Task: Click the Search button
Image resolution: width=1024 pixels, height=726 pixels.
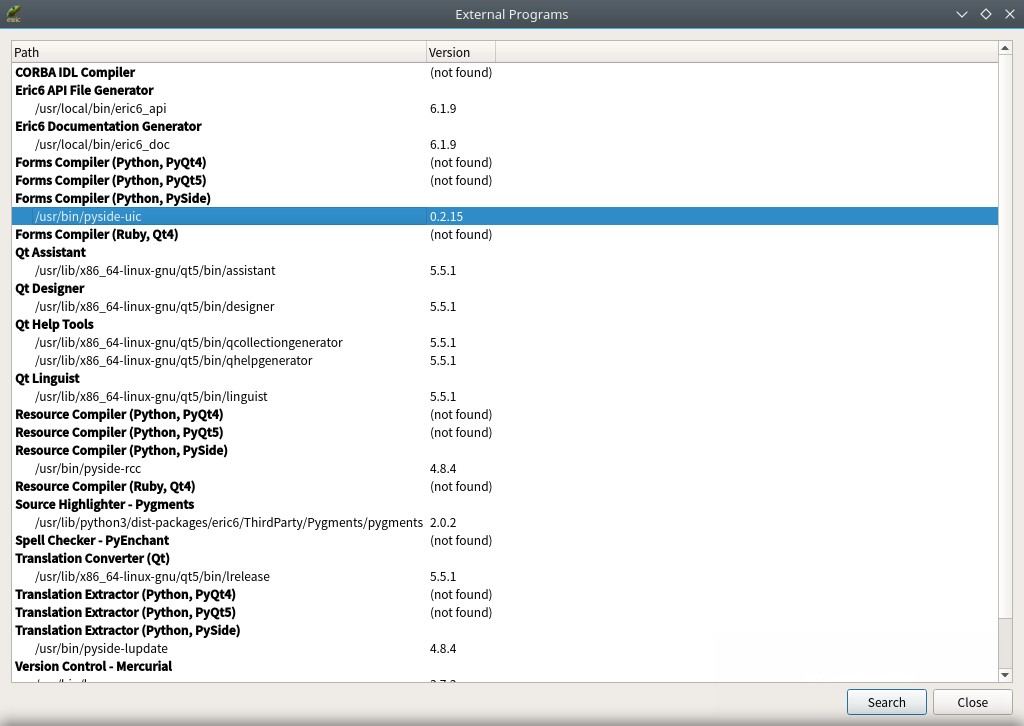Action: coord(886,702)
